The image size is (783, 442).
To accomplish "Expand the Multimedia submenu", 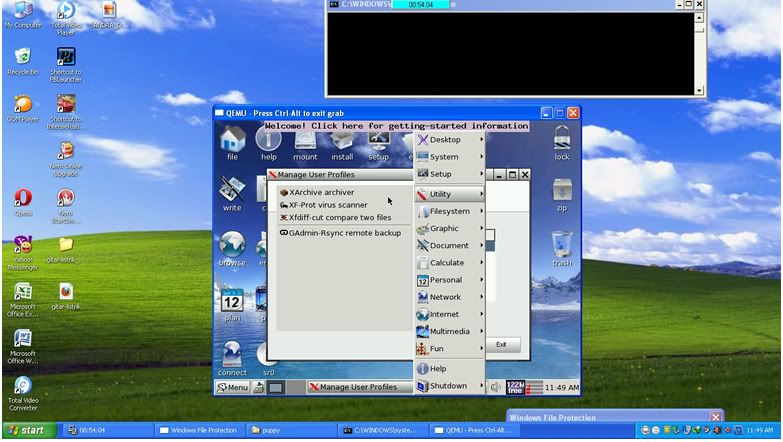I will point(450,332).
